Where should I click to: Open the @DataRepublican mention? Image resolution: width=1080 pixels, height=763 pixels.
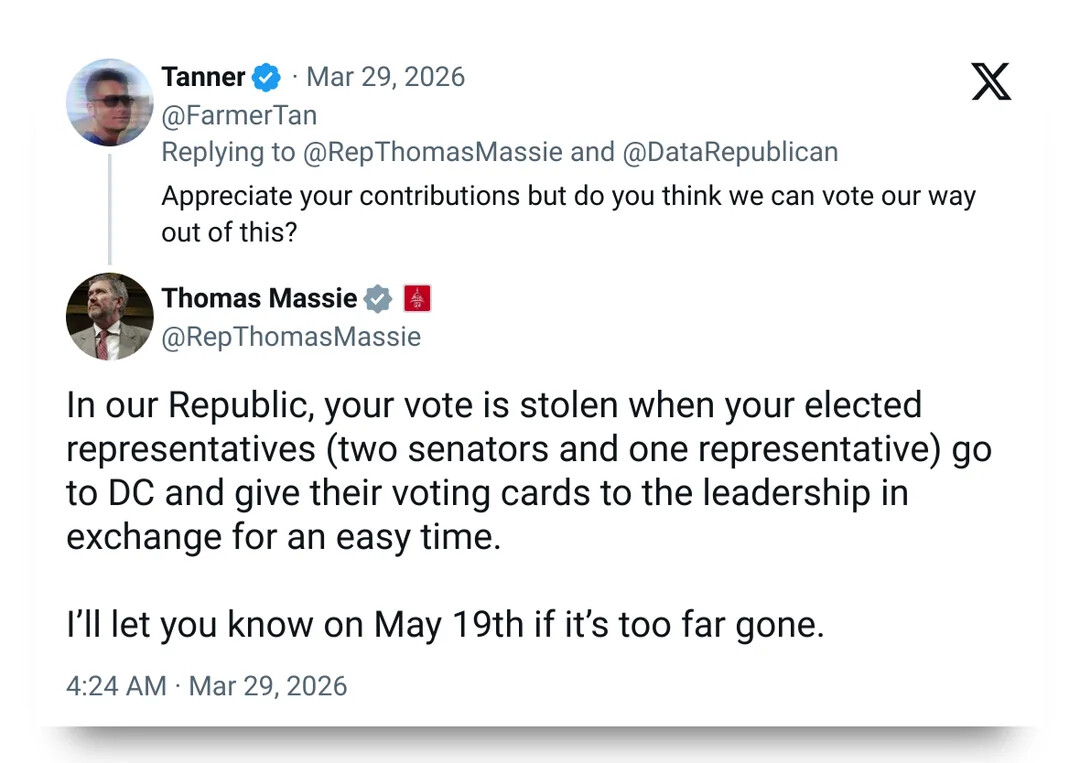[730, 152]
